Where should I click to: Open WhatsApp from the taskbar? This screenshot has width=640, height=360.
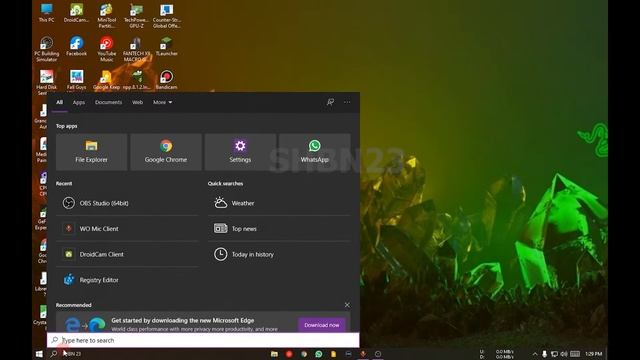tap(318, 354)
